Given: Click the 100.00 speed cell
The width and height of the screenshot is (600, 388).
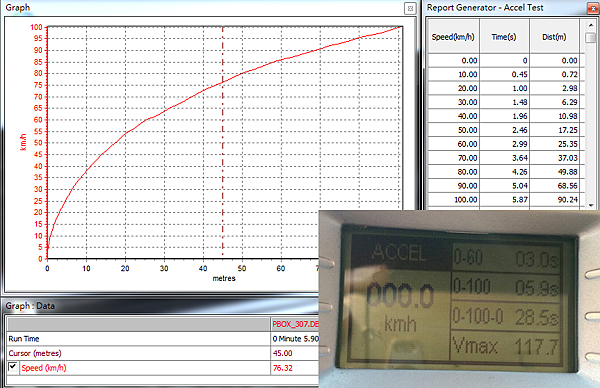Looking at the screenshot, I should coord(453,199).
